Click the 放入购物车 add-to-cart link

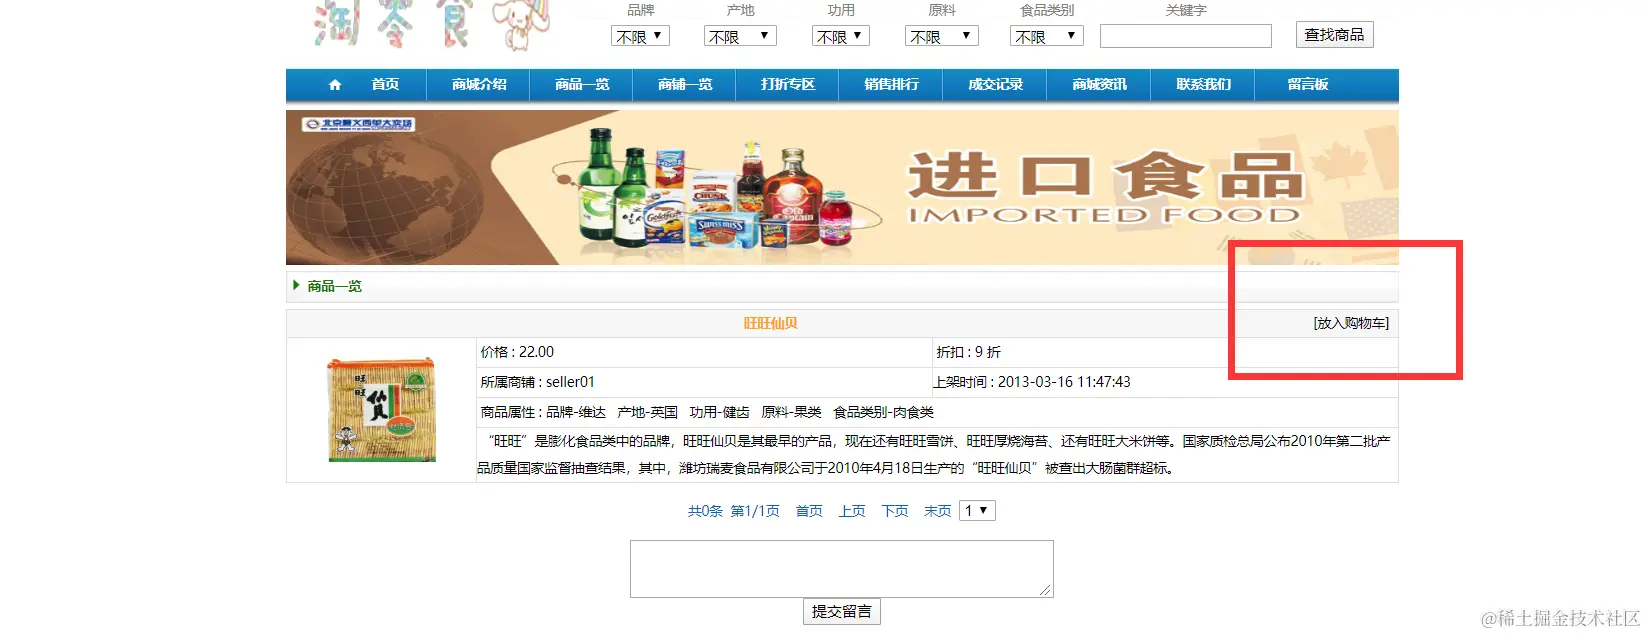pos(1351,323)
